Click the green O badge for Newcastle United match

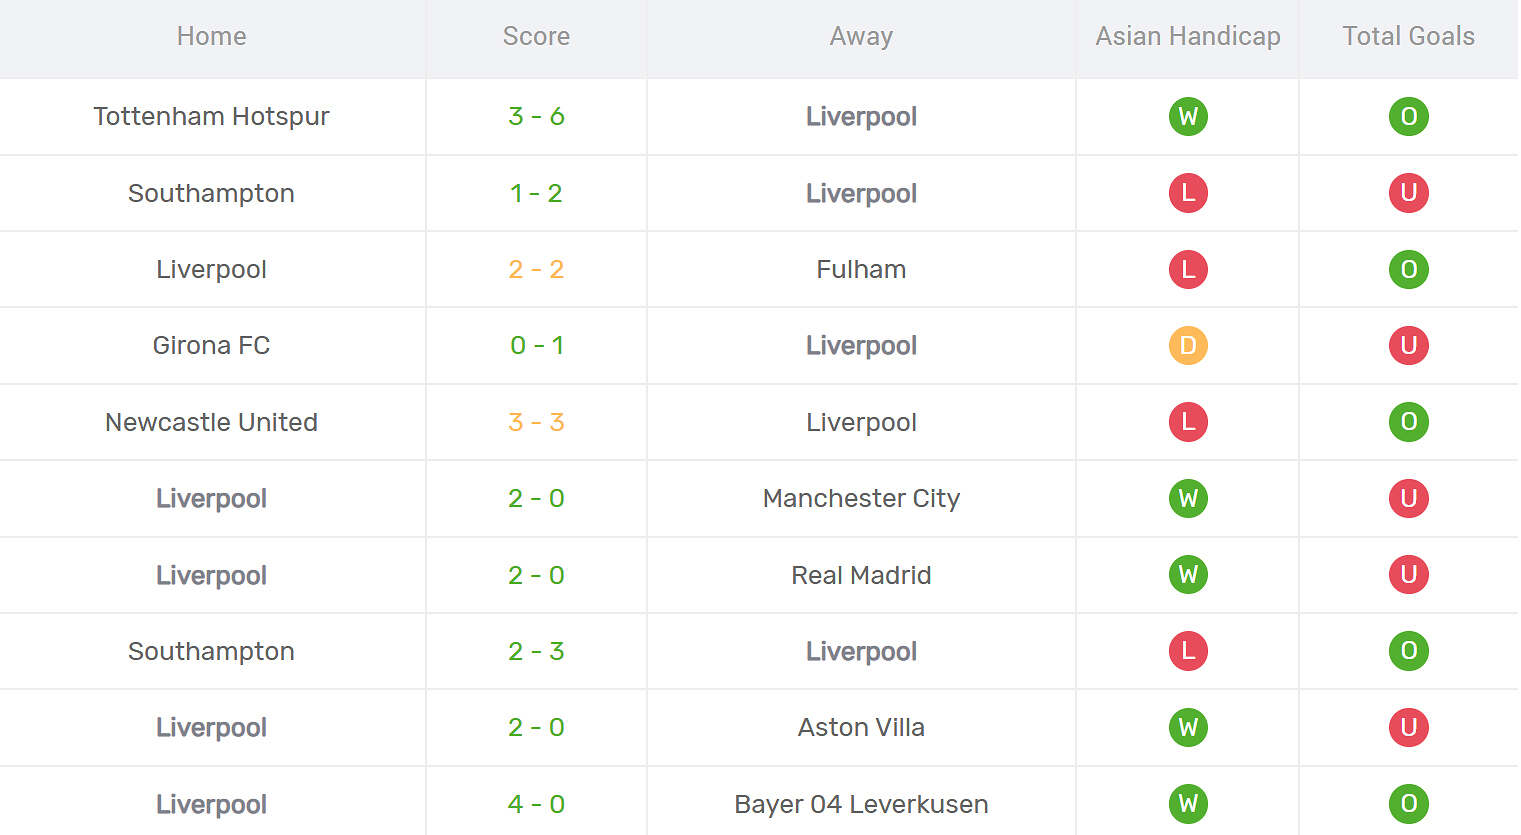tap(1408, 422)
